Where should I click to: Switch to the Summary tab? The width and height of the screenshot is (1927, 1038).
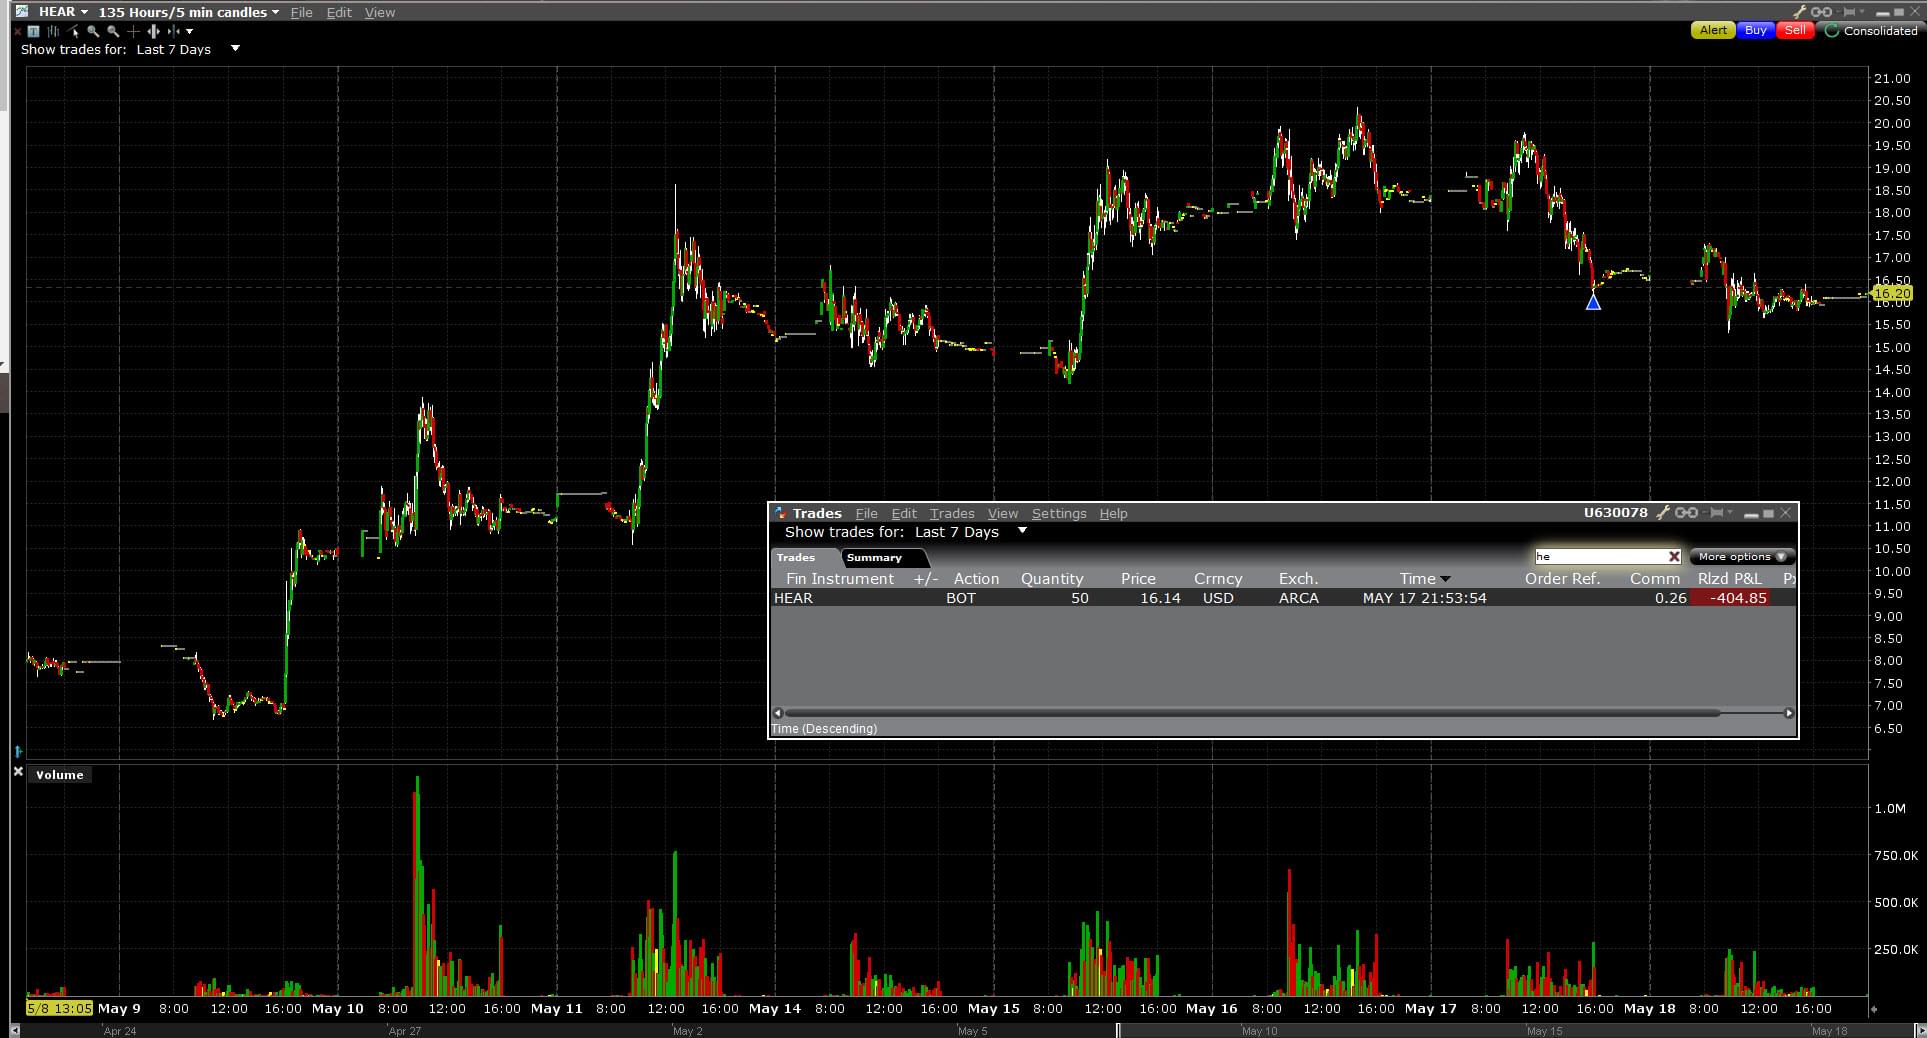[x=873, y=558]
